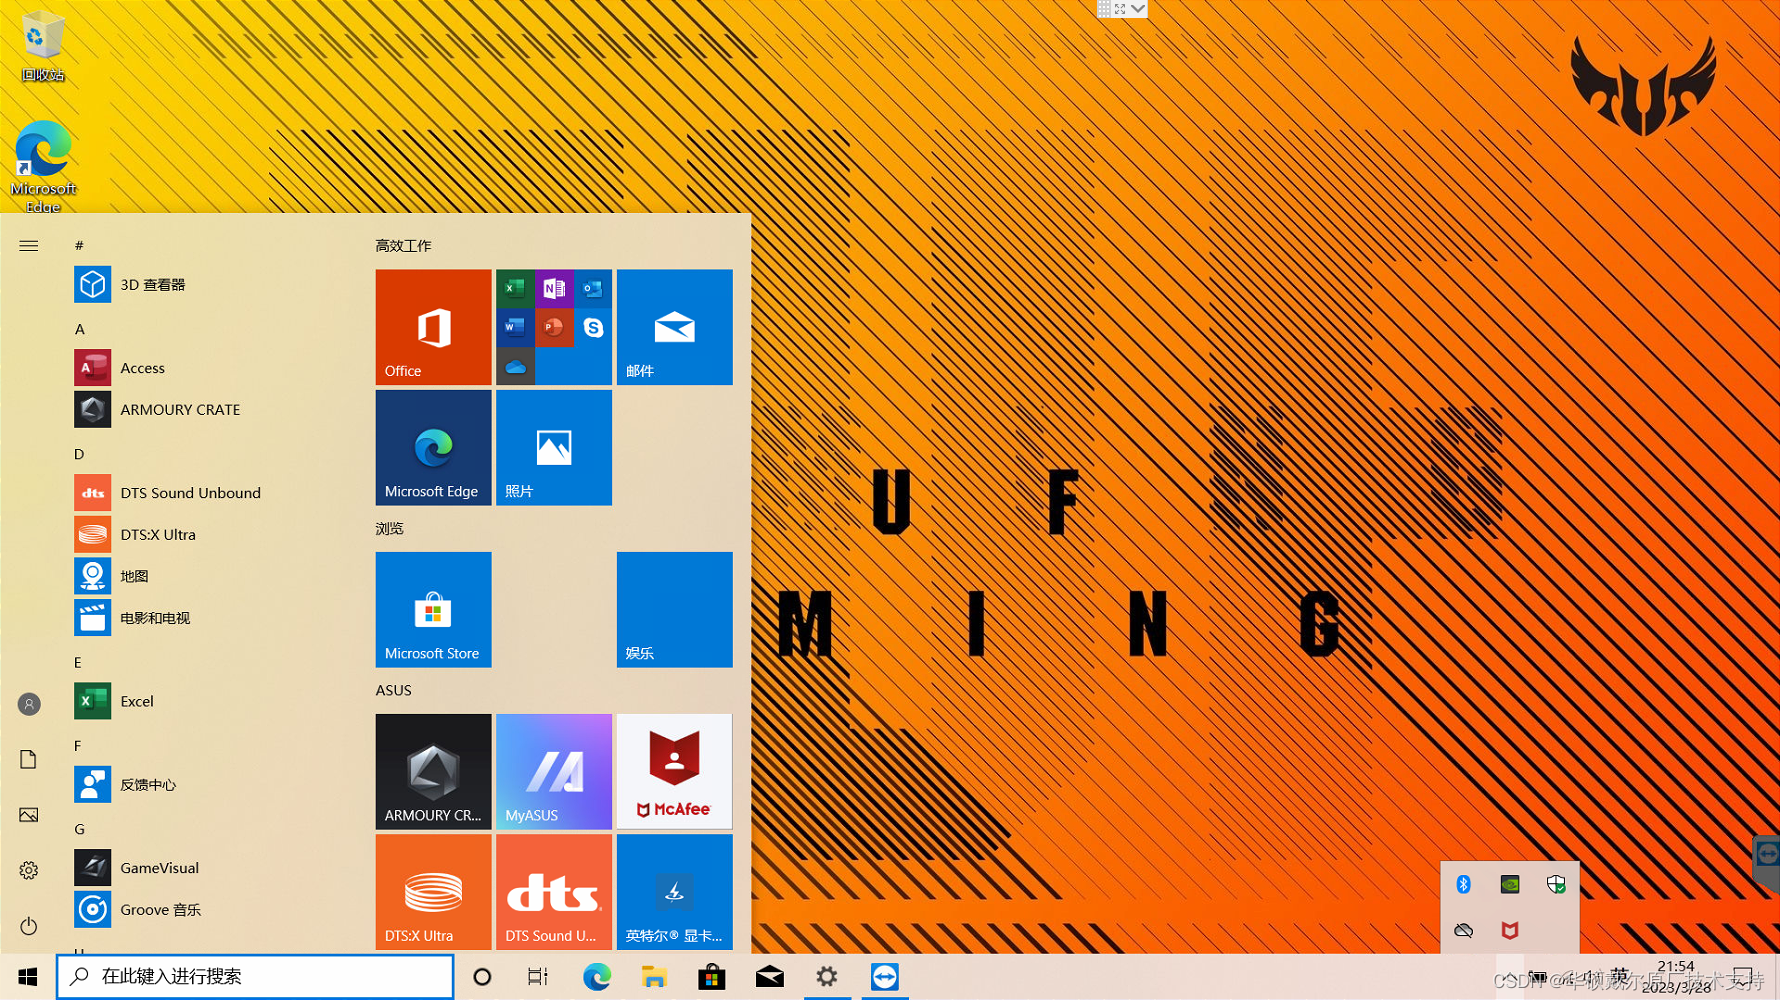Open the DTS Sound Unbound tile

click(x=554, y=892)
